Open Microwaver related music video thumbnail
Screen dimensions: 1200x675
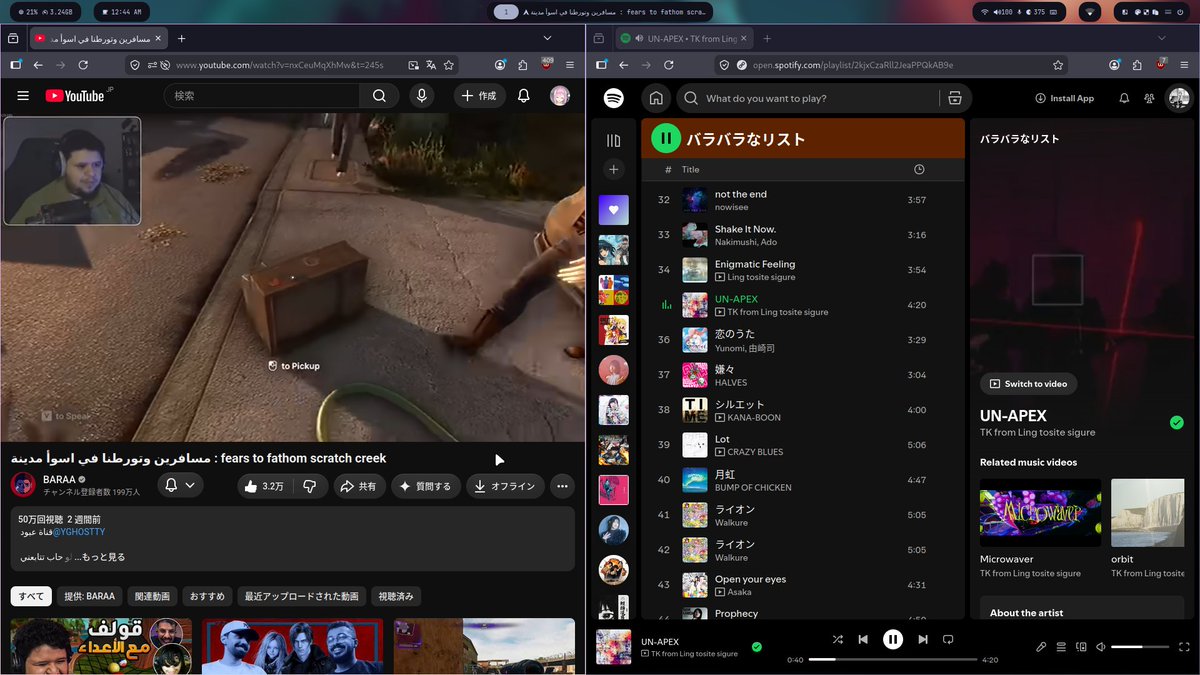[x=1040, y=511]
